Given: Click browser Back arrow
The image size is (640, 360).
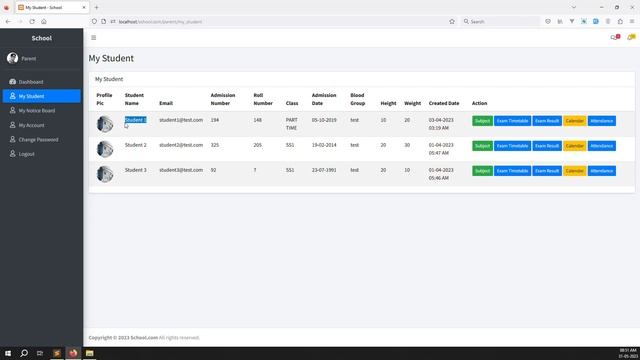Looking at the screenshot, I should coord(8,21).
